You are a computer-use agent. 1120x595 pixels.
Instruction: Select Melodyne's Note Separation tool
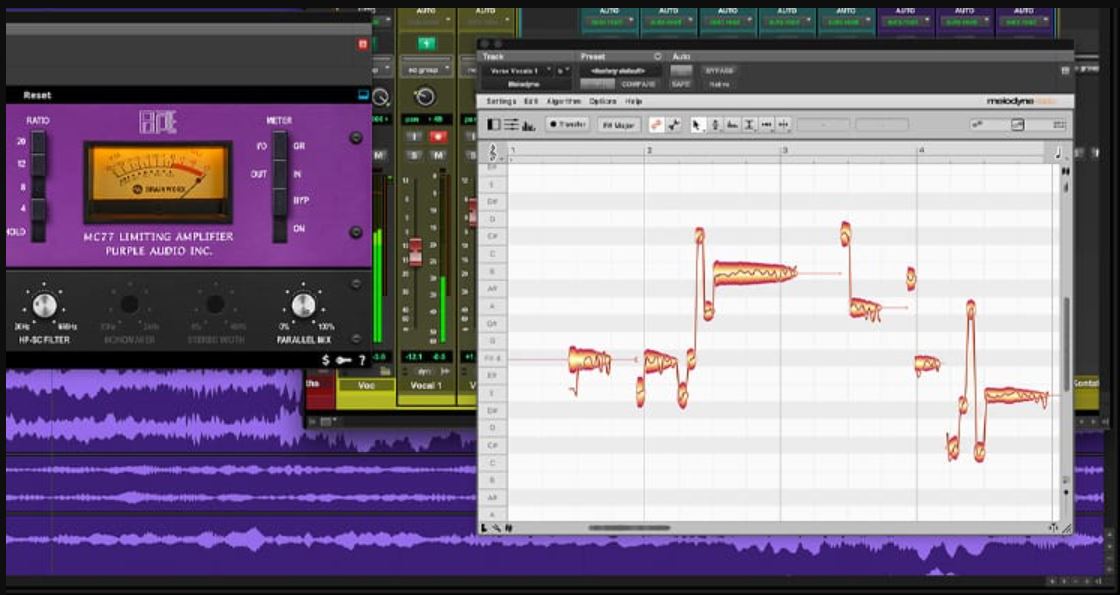click(784, 125)
